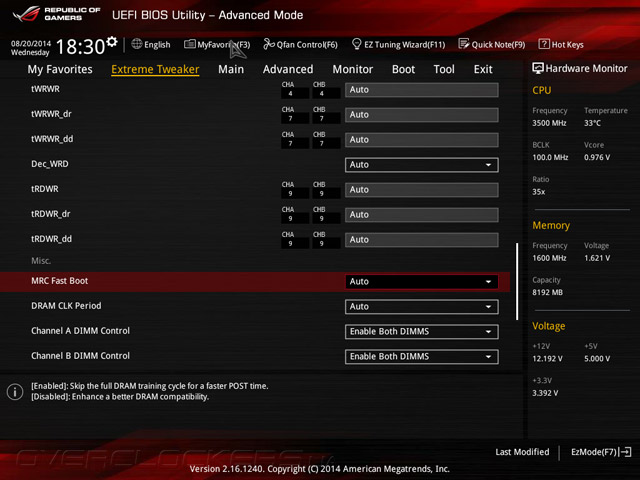This screenshot has height=480, width=640.
Task: Select the MRC Fast Boot row label
Action: (x=60, y=281)
